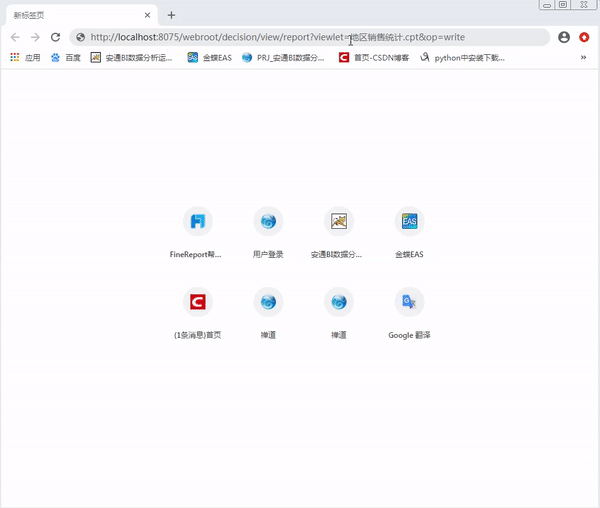Reload the page with the refresh icon
This screenshot has height=508, width=600.
tap(55, 37)
